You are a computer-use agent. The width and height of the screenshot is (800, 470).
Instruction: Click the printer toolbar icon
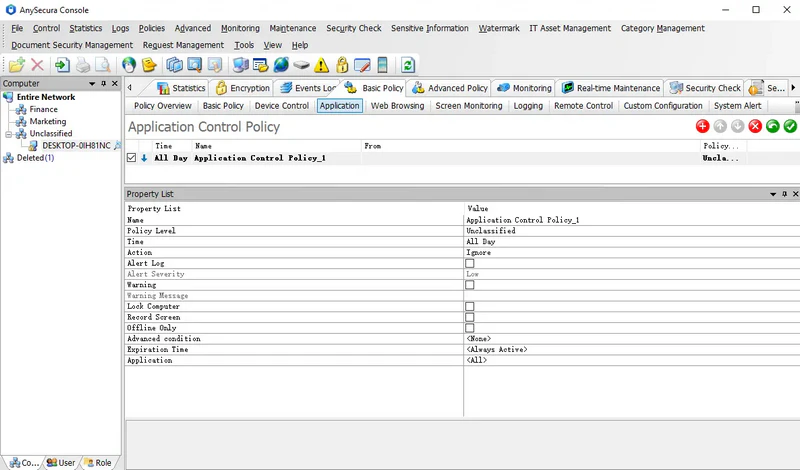click(83, 65)
